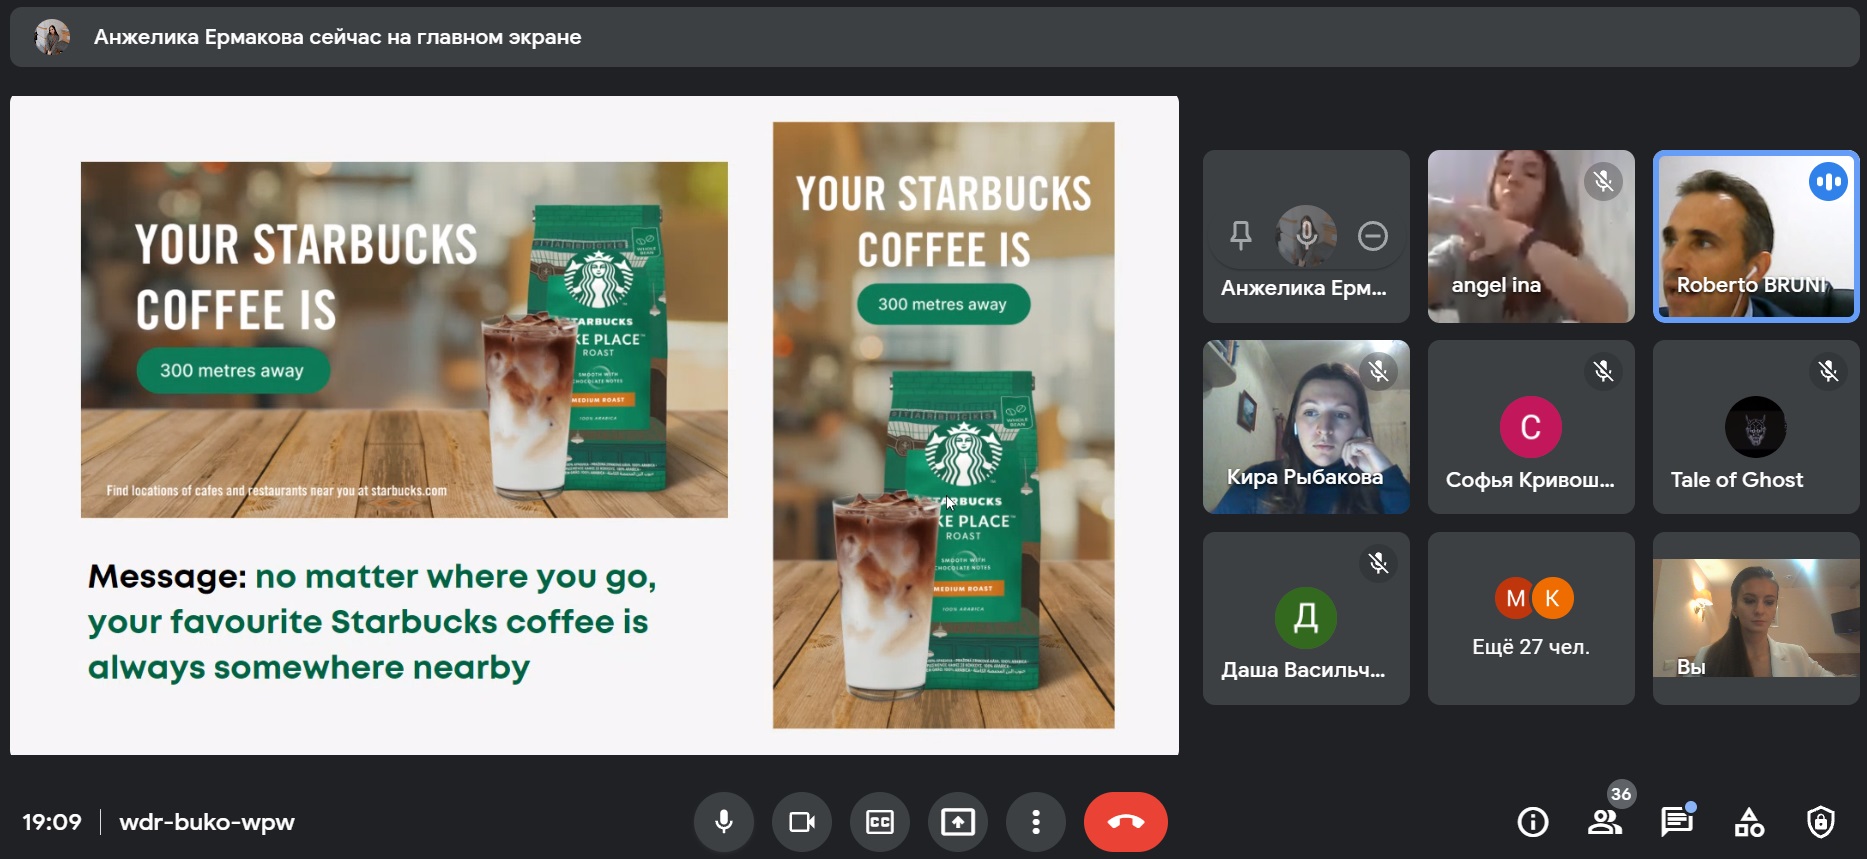Click Софья Кривош's avatar letter C
The width and height of the screenshot is (1867, 859).
tap(1531, 427)
